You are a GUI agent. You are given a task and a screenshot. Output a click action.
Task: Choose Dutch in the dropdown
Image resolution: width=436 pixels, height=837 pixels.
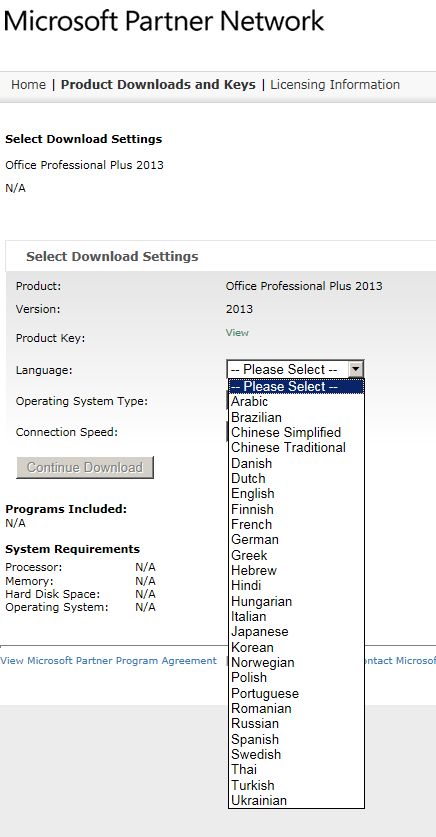pos(296,478)
